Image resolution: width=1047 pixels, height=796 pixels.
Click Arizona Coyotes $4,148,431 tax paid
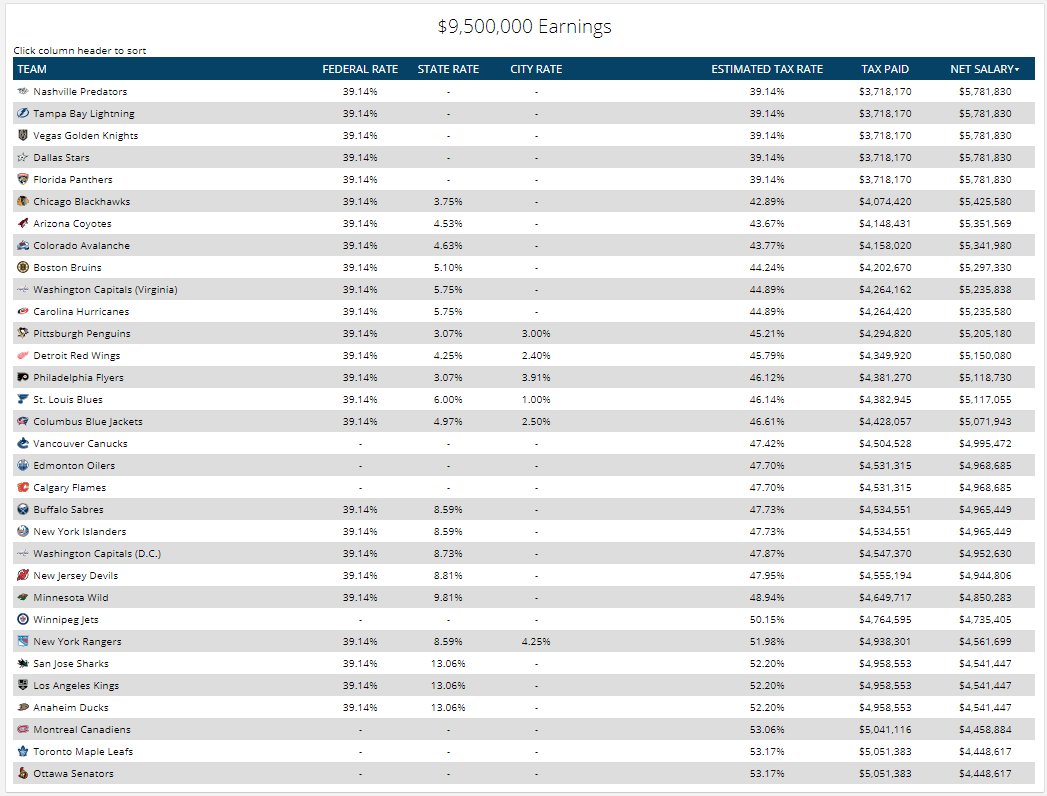[885, 223]
